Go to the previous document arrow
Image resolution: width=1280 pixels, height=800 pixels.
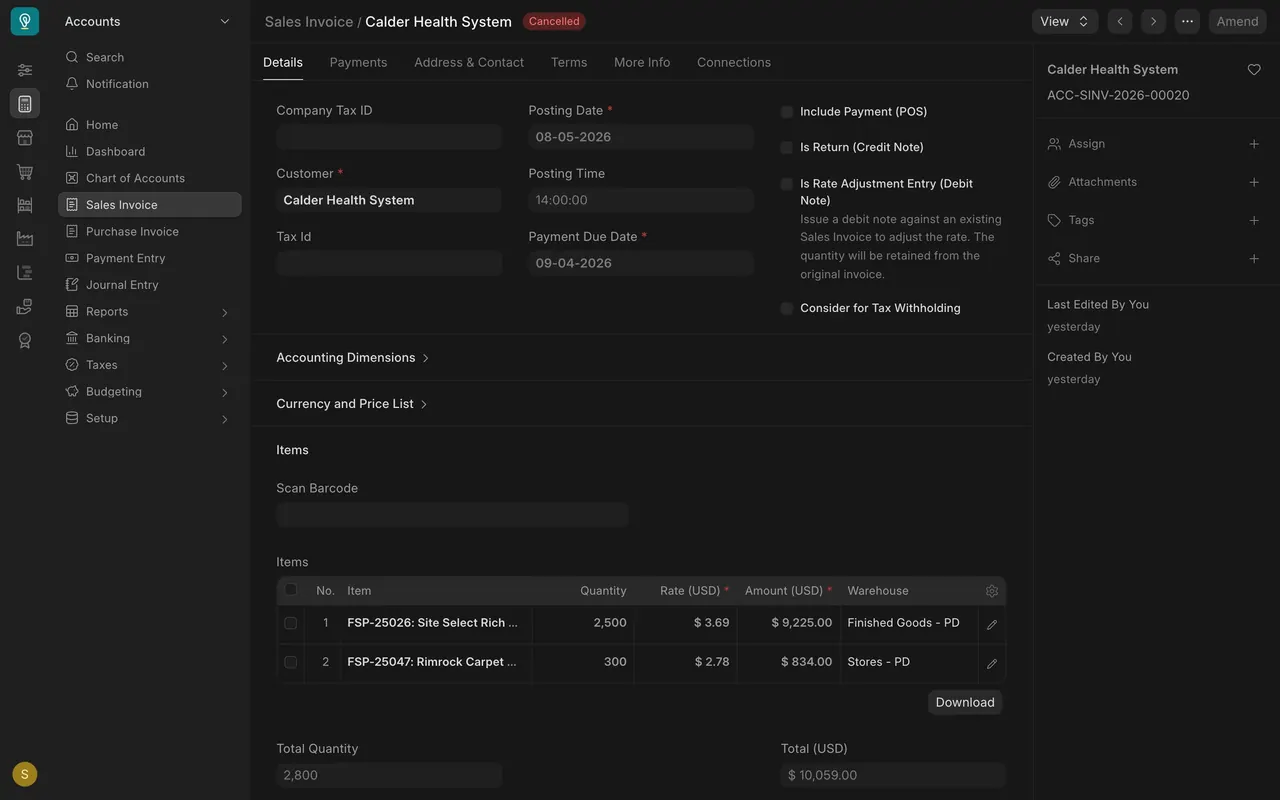click(x=1120, y=21)
